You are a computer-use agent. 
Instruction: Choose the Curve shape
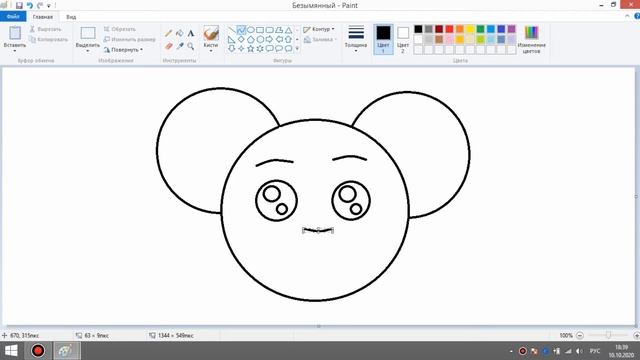241,30
